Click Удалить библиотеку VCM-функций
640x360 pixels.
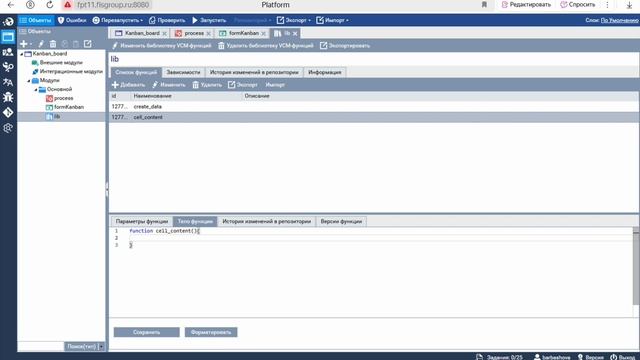266,46
